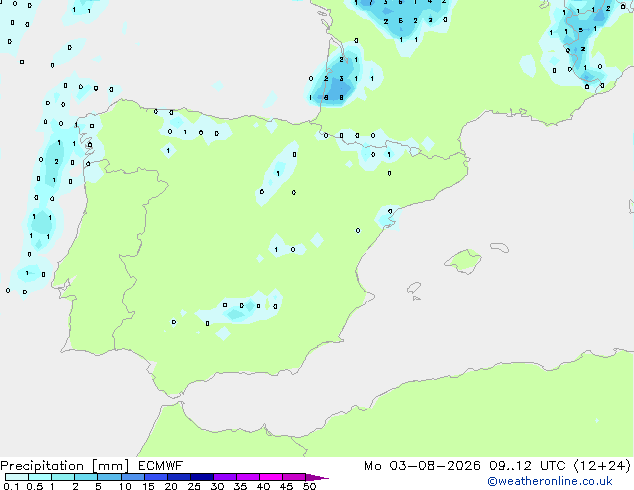Click the legend label "10"
Viewport: 634px width, 490px height.
coord(125,486)
